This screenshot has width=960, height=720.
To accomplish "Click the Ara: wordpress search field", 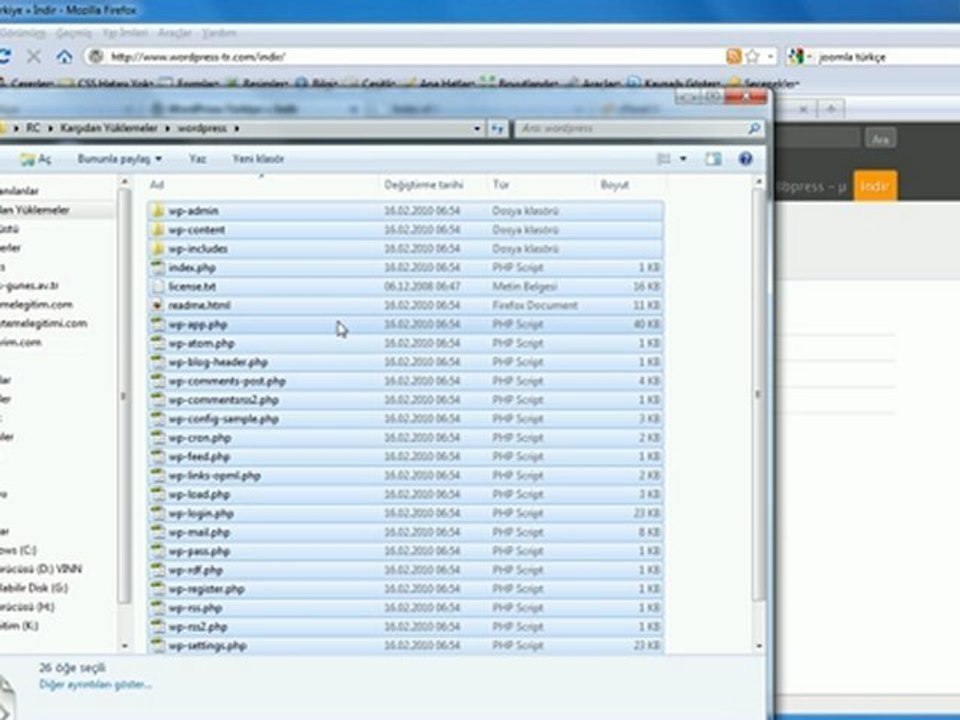I will (631, 129).
